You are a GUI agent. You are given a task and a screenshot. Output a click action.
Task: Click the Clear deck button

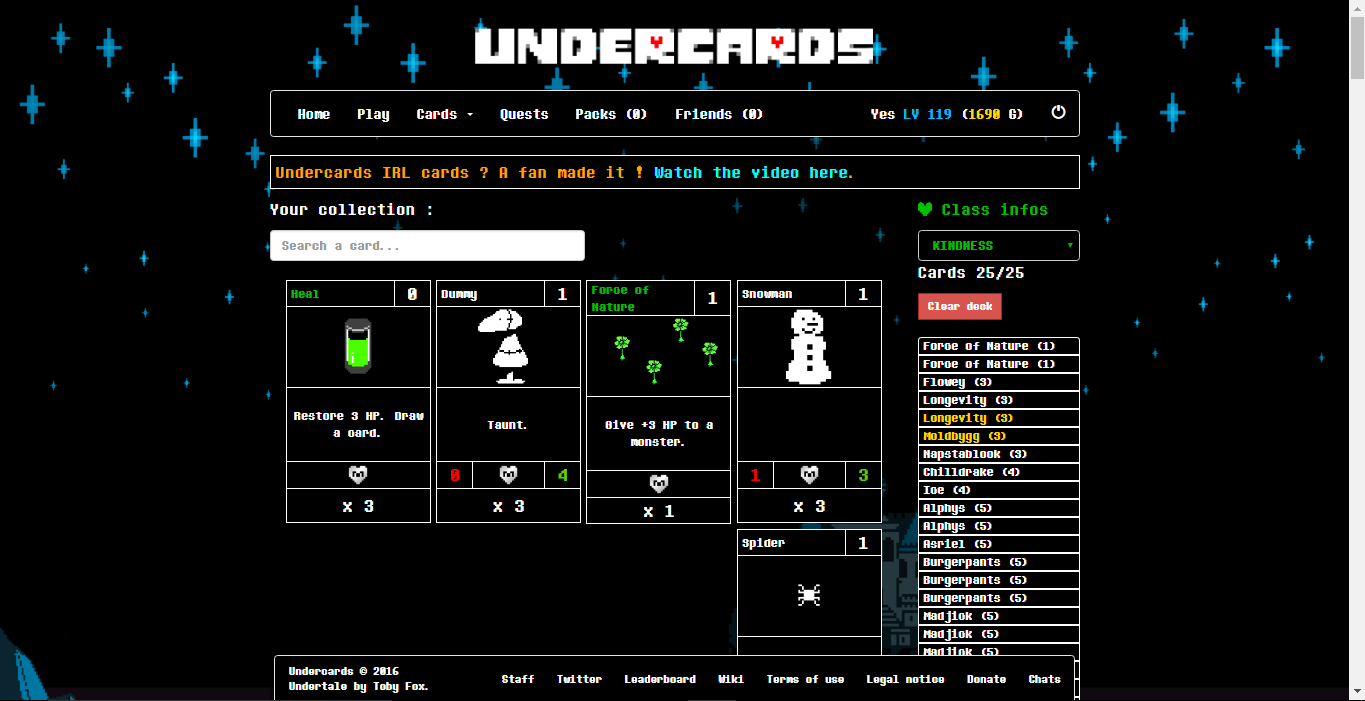pos(959,306)
